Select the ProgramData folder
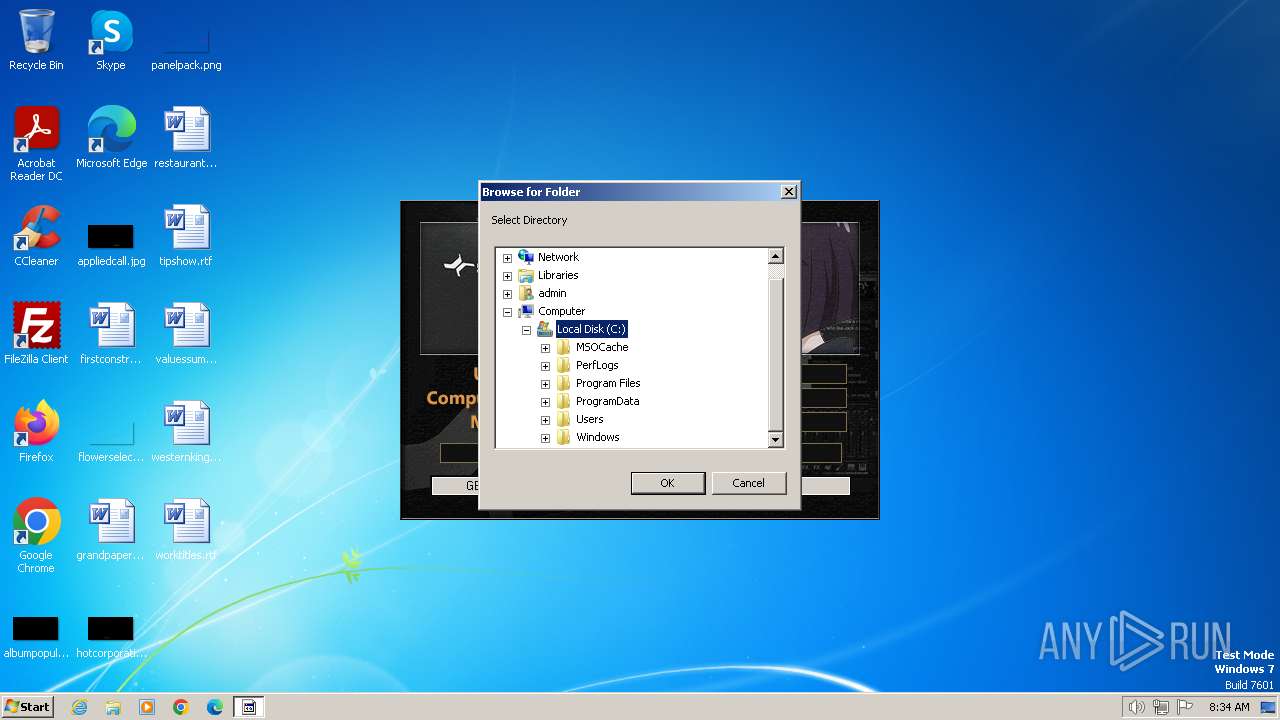This screenshot has width=1280, height=720. tap(607, 401)
